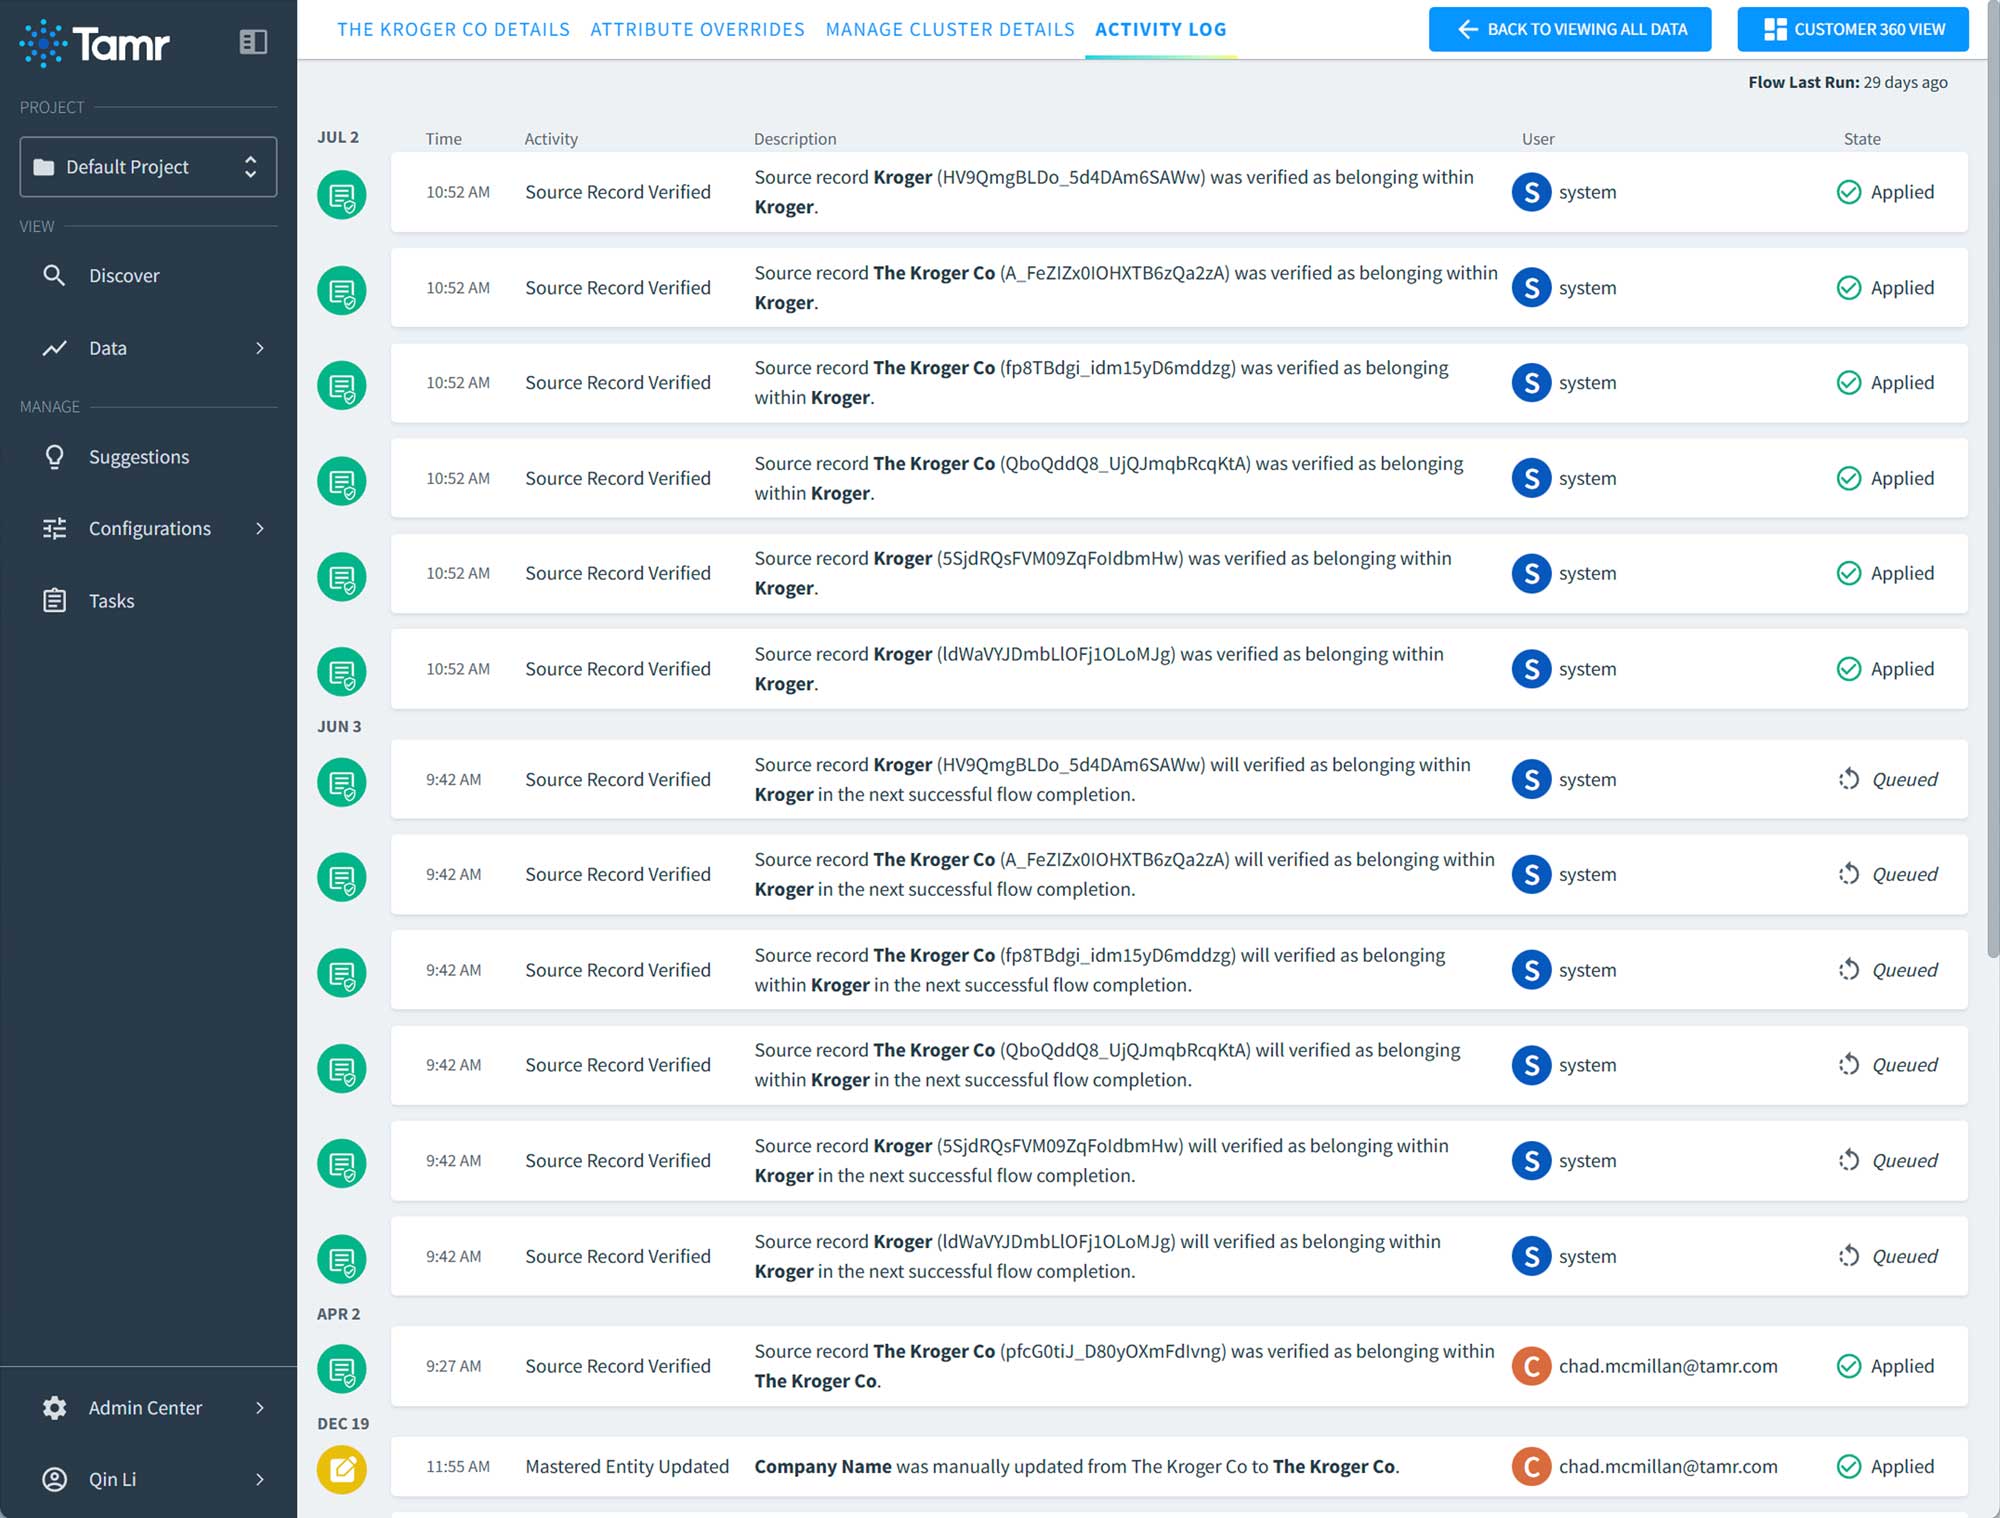Click the 9:27 AM time cell
The height and width of the screenshot is (1518, 2000).
(x=453, y=1366)
